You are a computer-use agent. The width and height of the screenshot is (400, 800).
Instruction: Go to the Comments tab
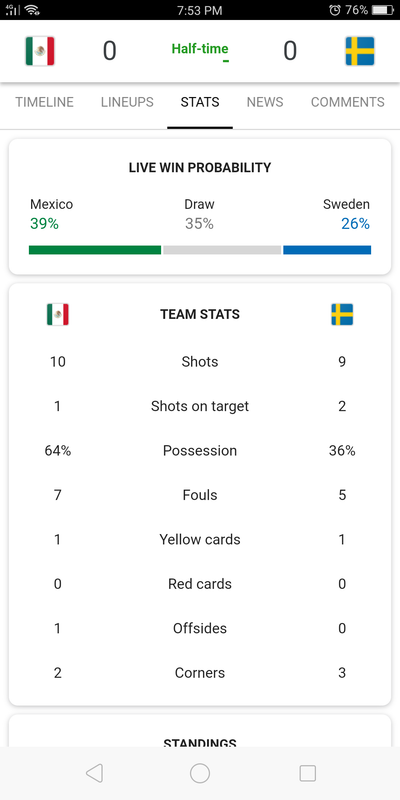coord(347,102)
